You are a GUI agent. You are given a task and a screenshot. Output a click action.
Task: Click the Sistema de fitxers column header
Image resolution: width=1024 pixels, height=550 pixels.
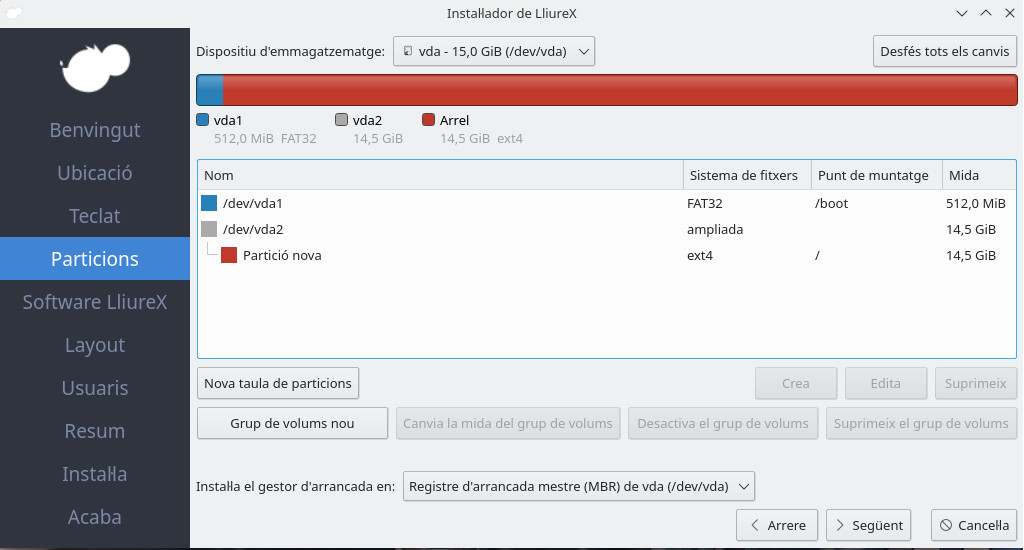click(x=747, y=175)
